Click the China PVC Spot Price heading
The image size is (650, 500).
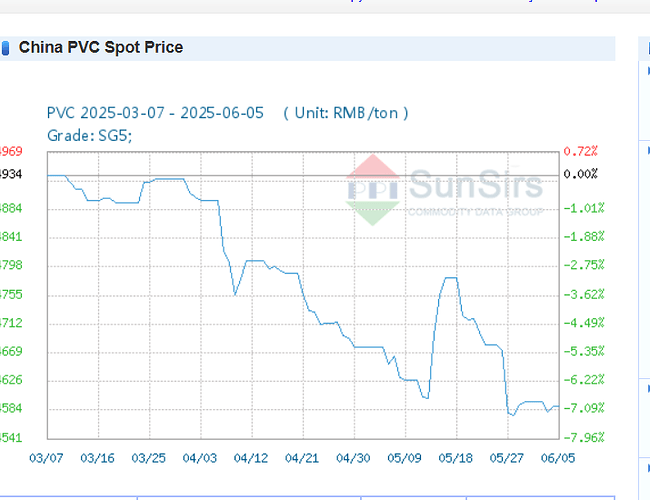tap(101, 48)
